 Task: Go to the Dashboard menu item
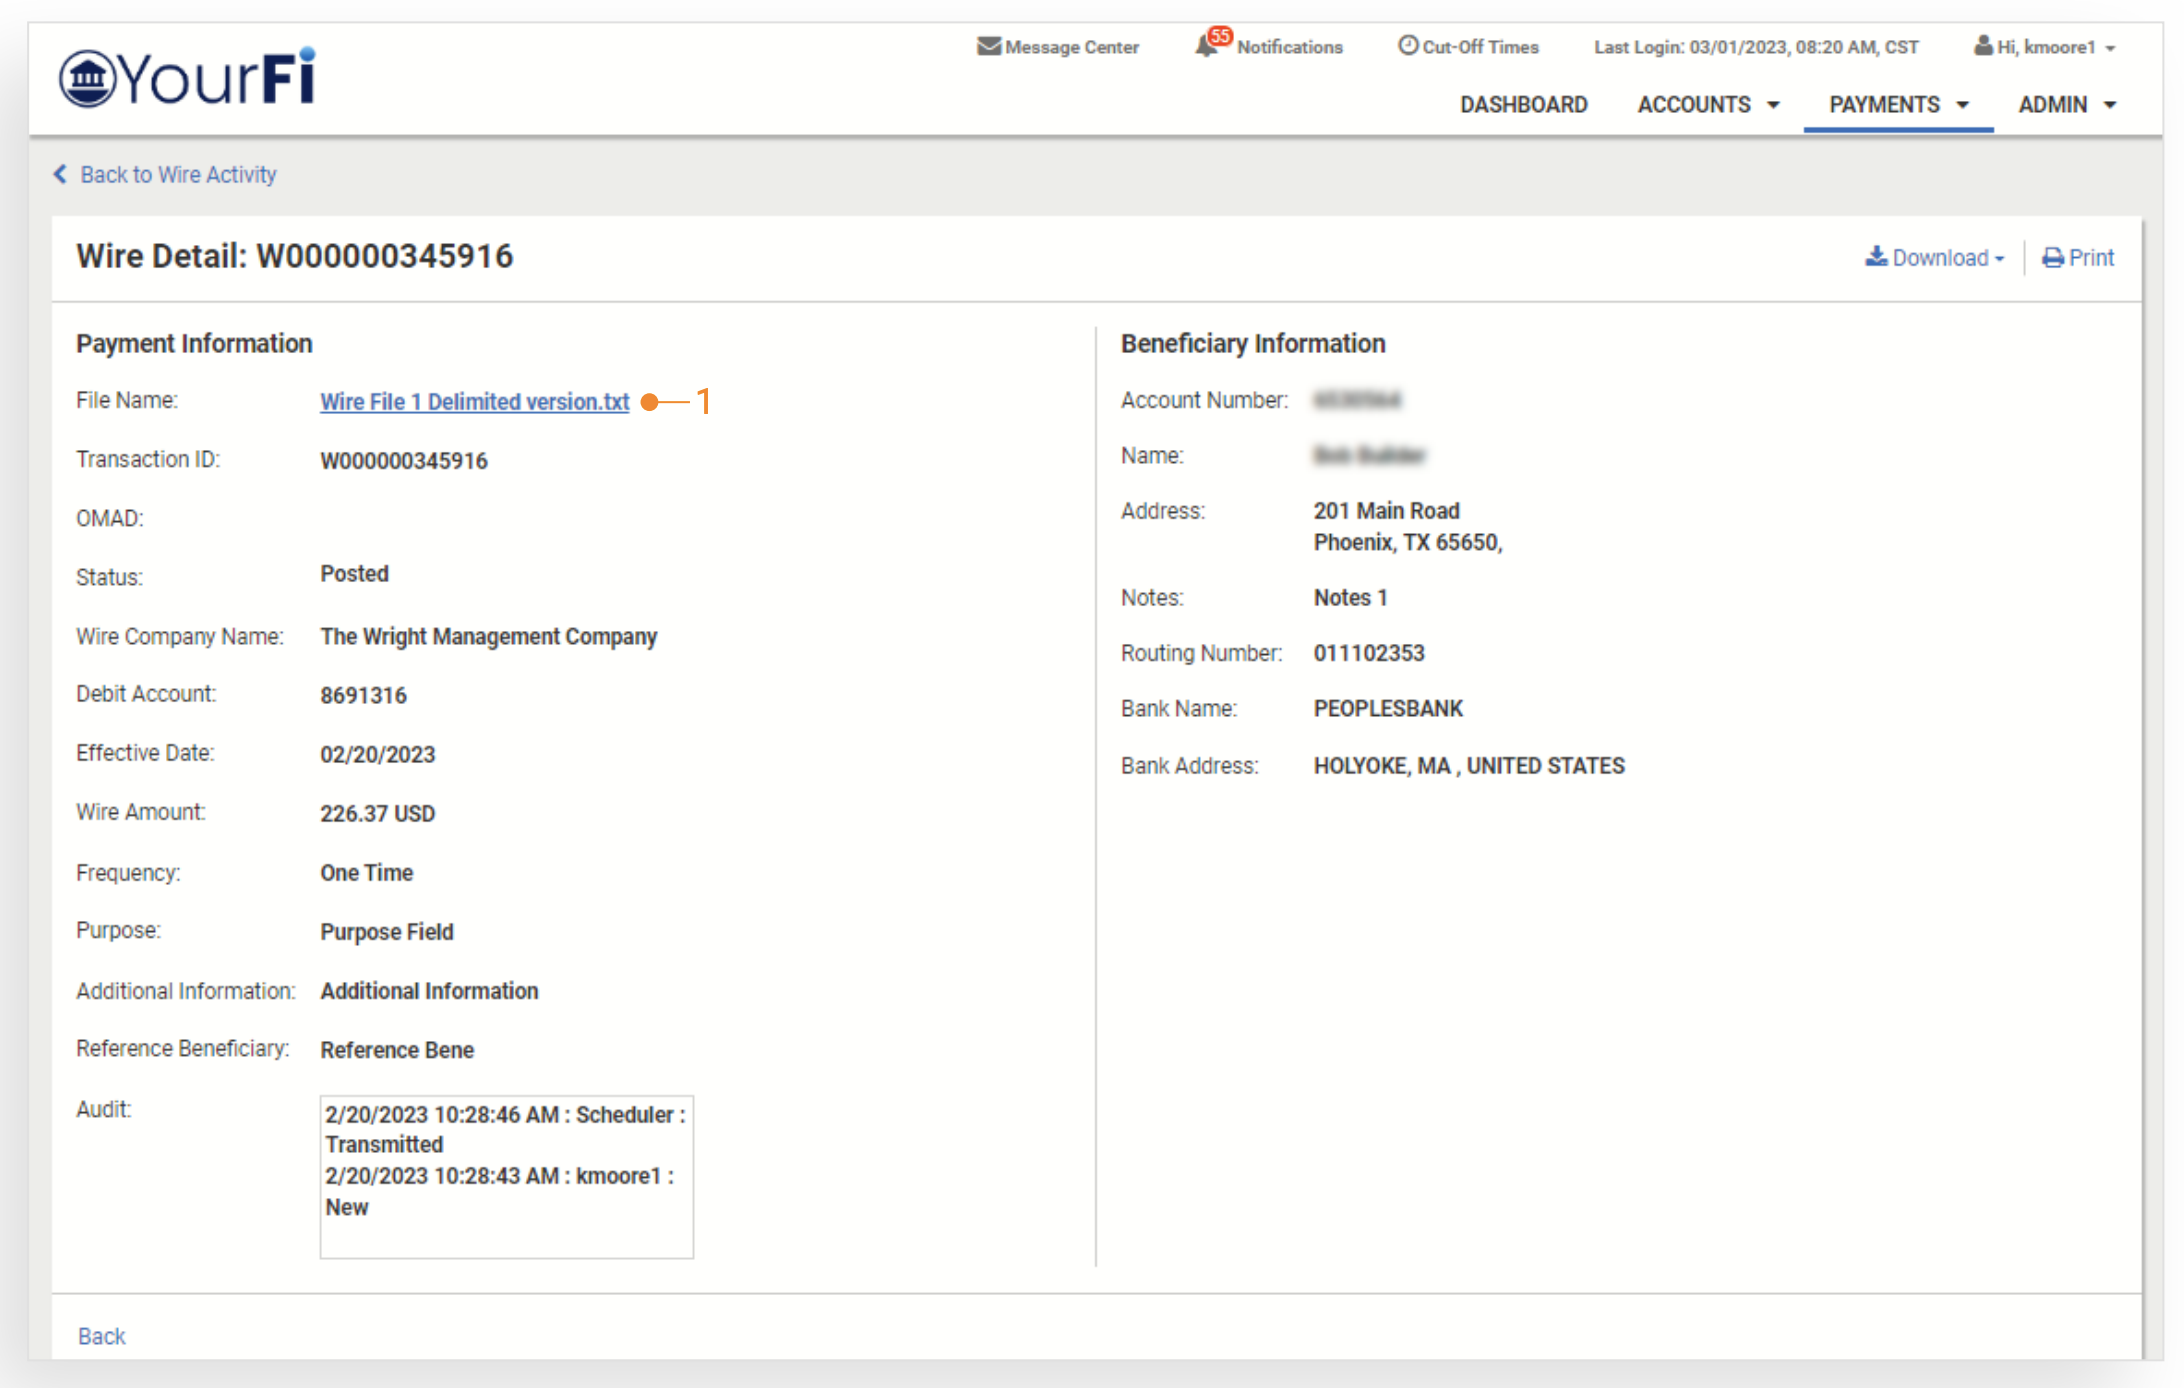[x=1523, y=105]
